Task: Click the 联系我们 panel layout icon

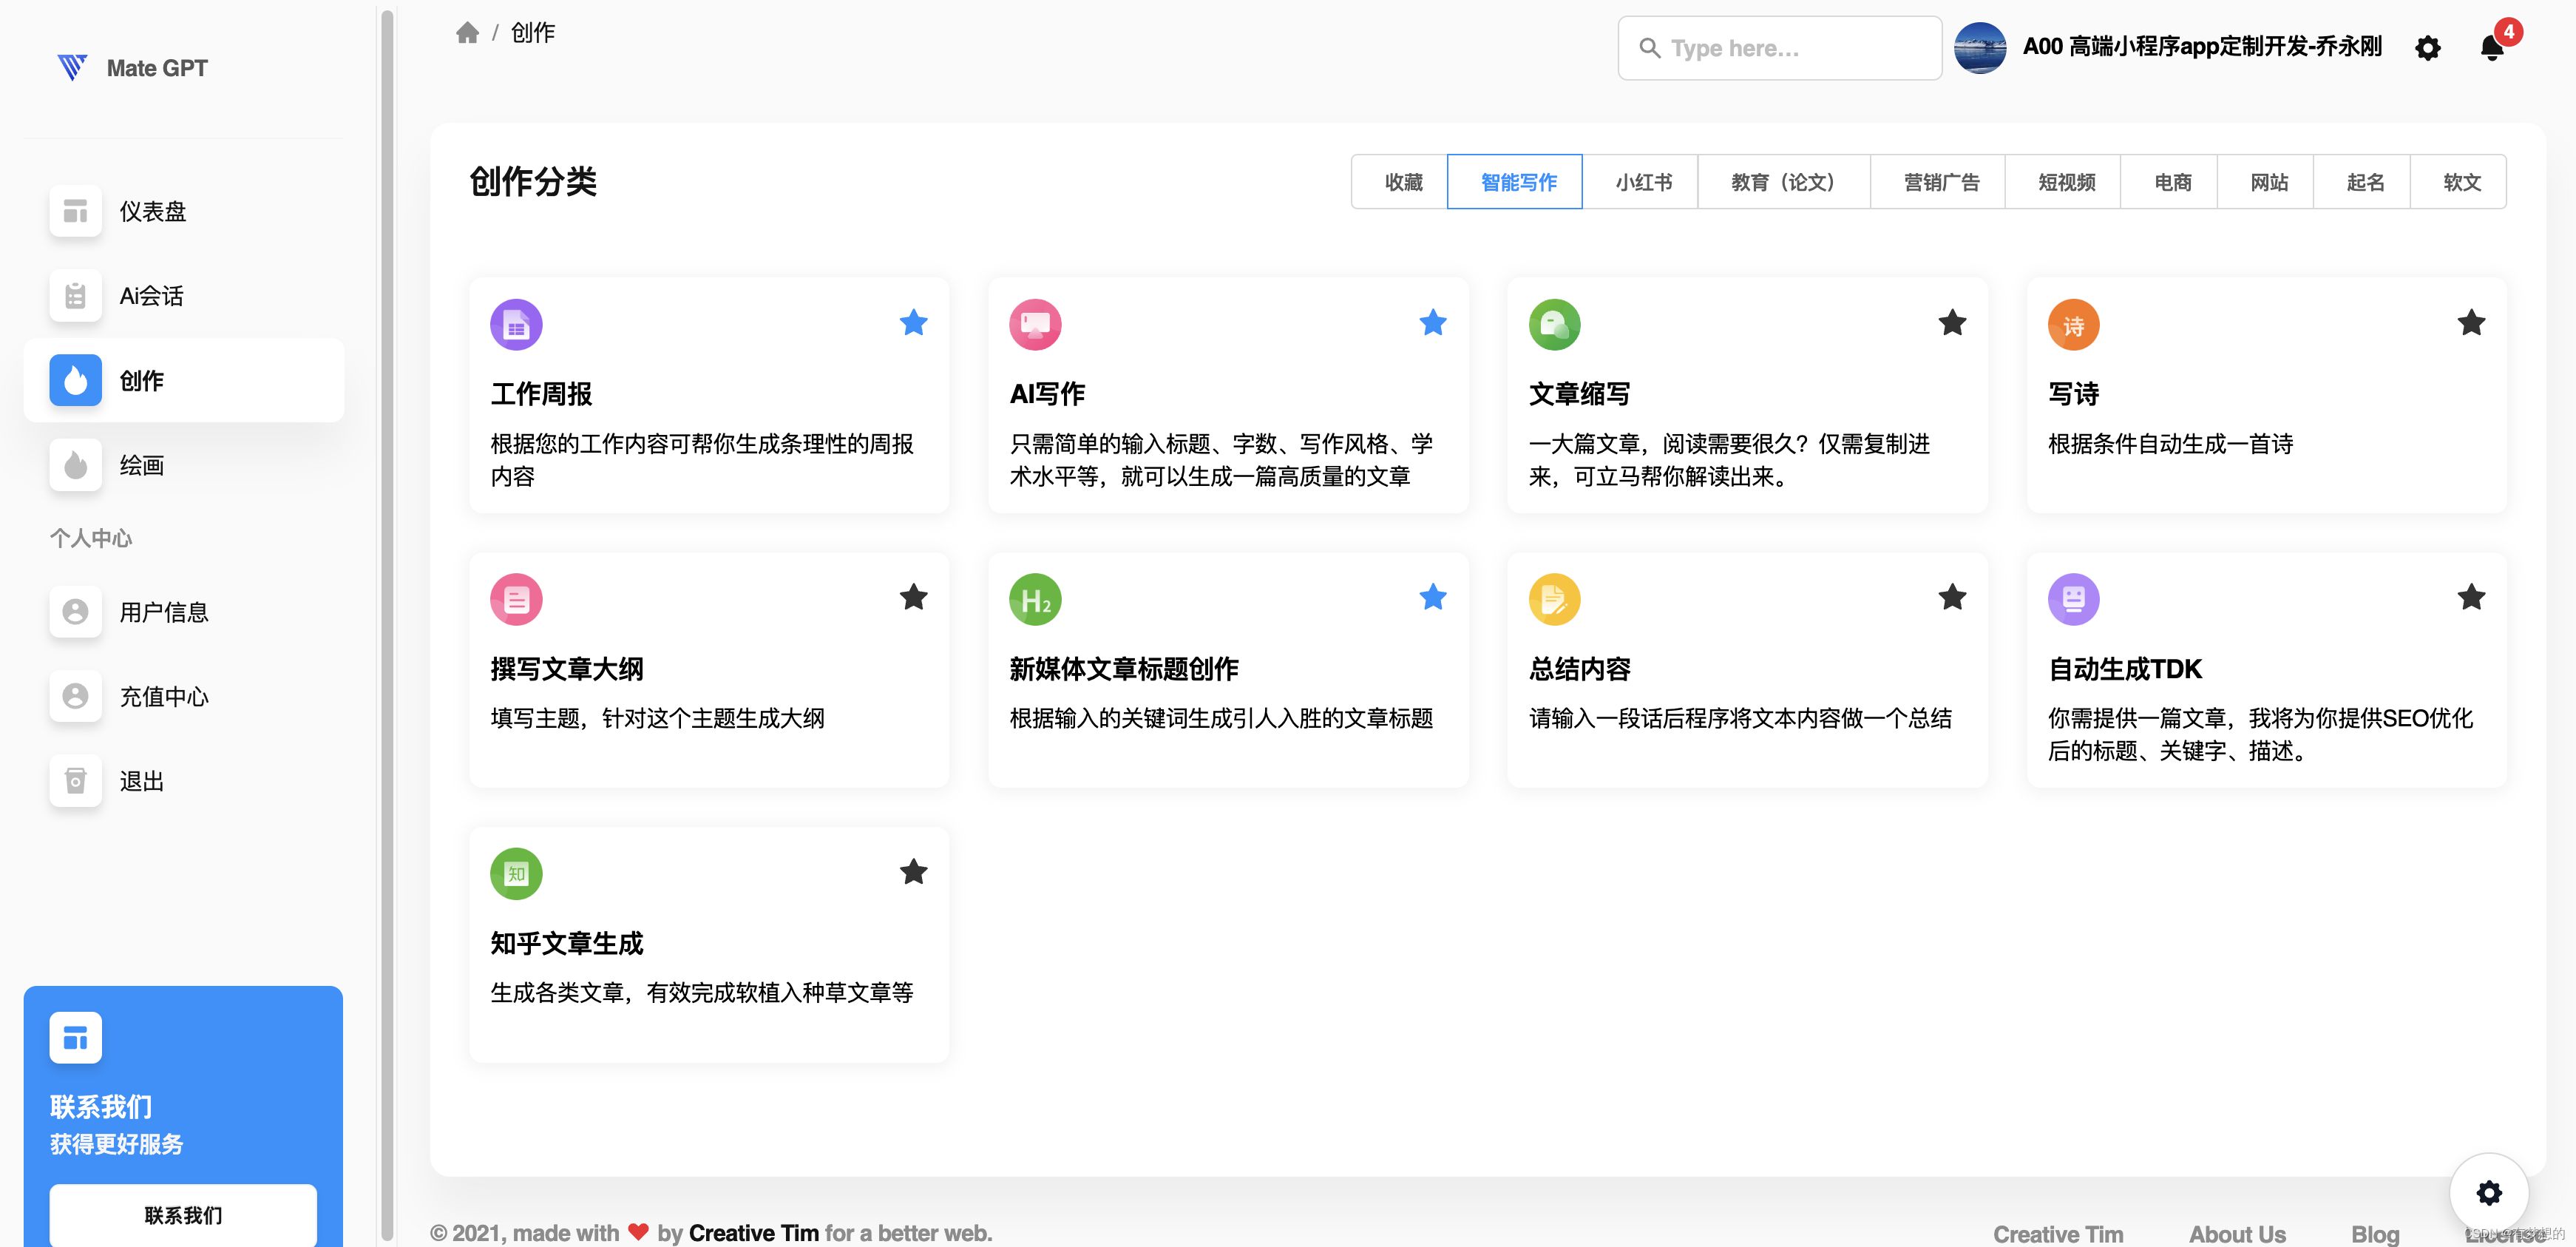Action: (x=76, y=1038)
